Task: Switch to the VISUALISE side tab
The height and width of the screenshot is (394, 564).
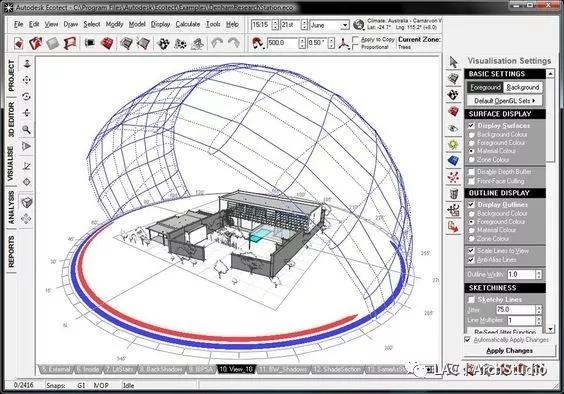Action: (x=11, y=163)
